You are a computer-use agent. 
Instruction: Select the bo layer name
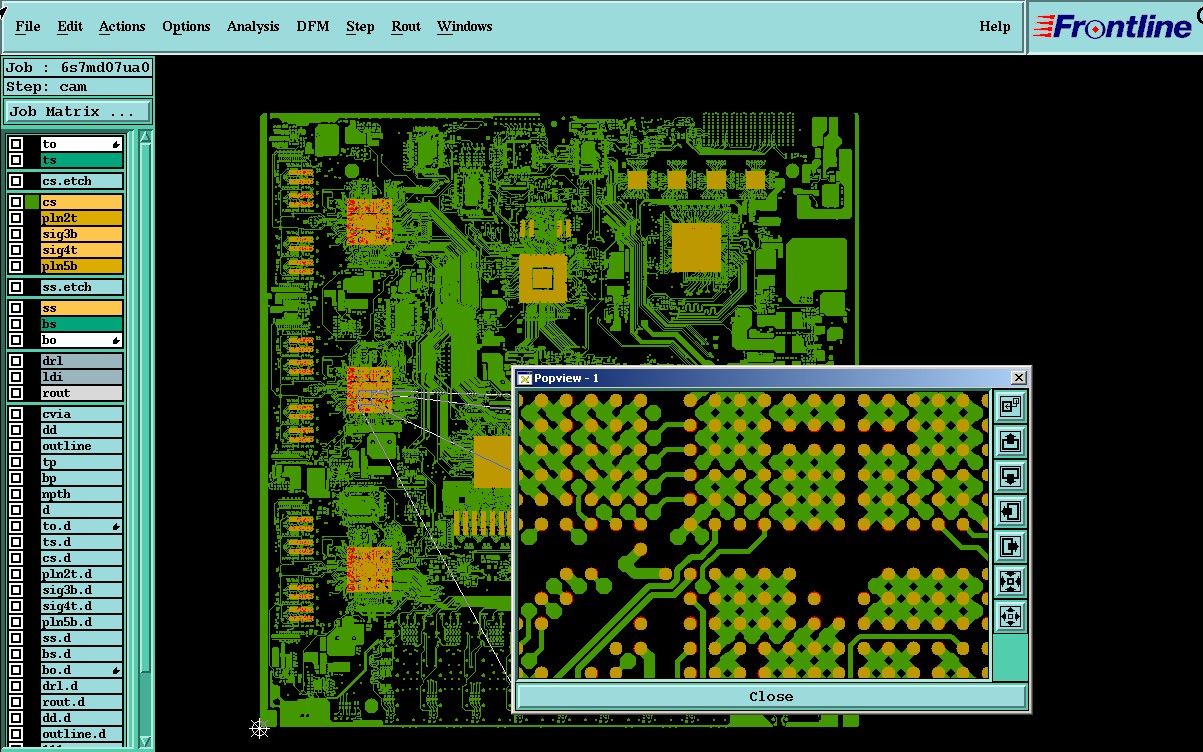[81, 340]
